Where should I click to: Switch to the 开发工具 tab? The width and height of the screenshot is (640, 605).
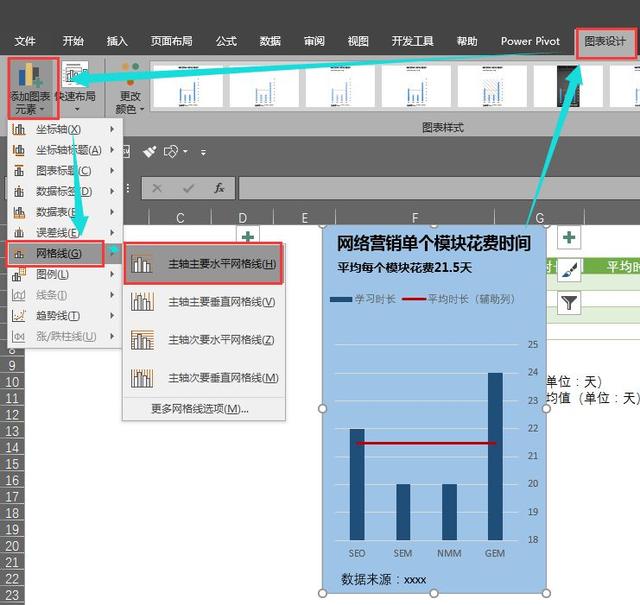tap(412, 41)
